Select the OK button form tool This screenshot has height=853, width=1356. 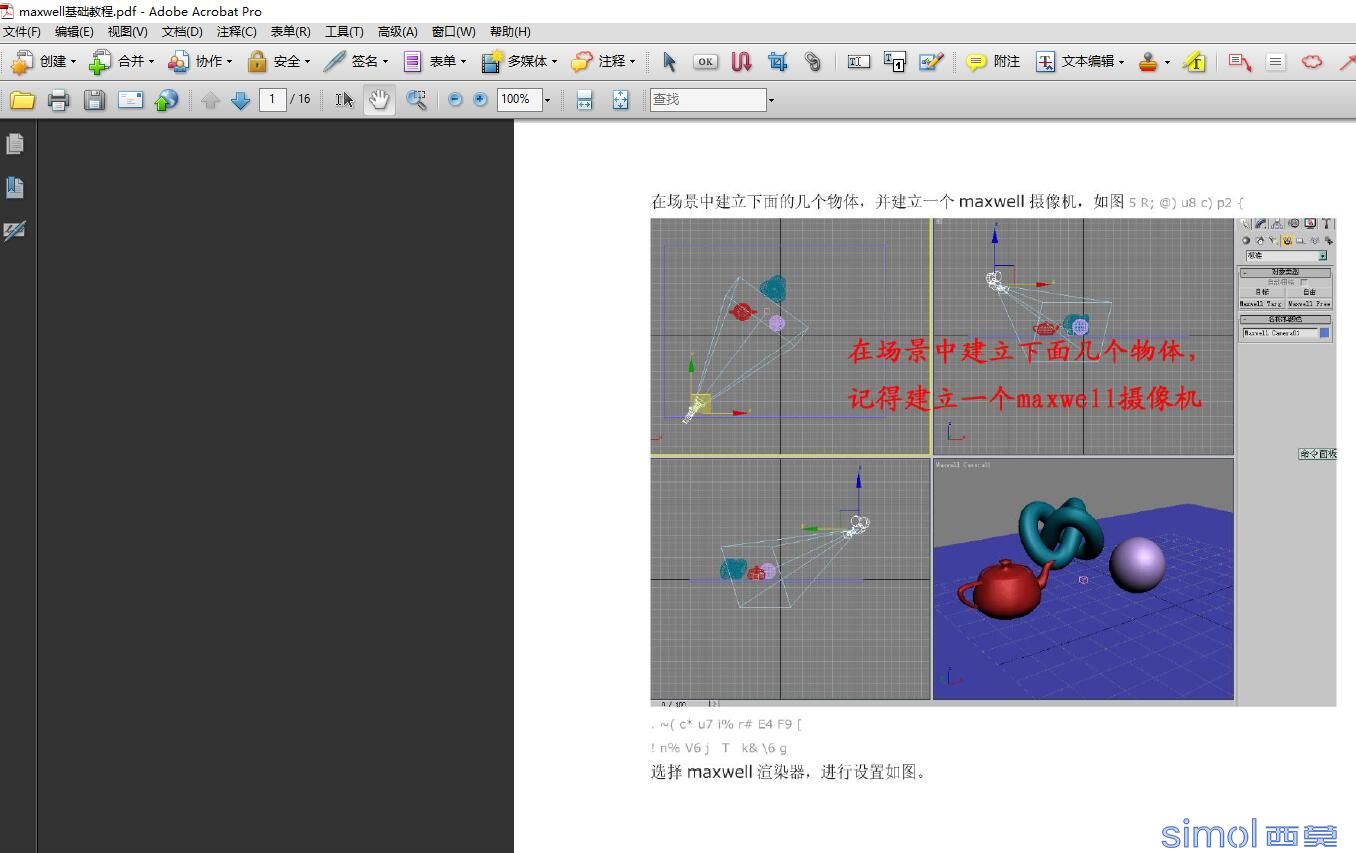click(705, 62)
